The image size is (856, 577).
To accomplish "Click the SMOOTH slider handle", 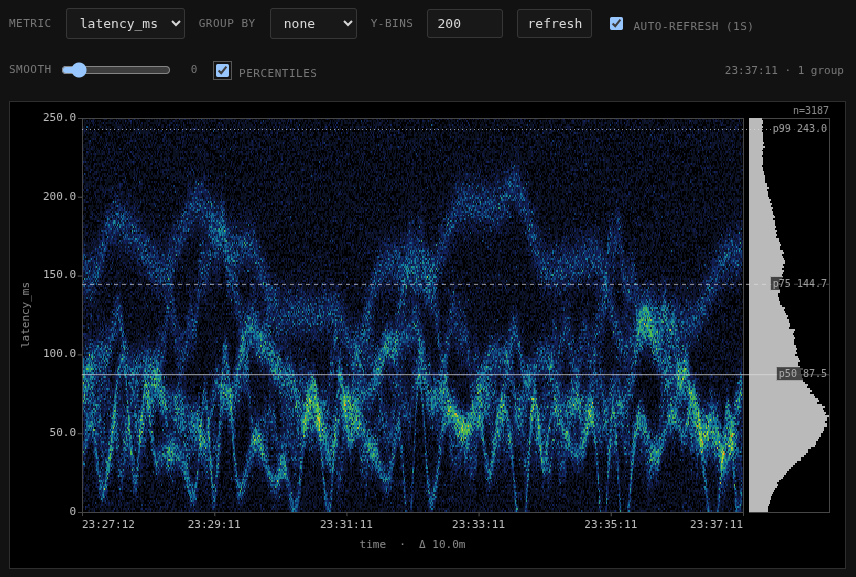I will click(79, 70).
